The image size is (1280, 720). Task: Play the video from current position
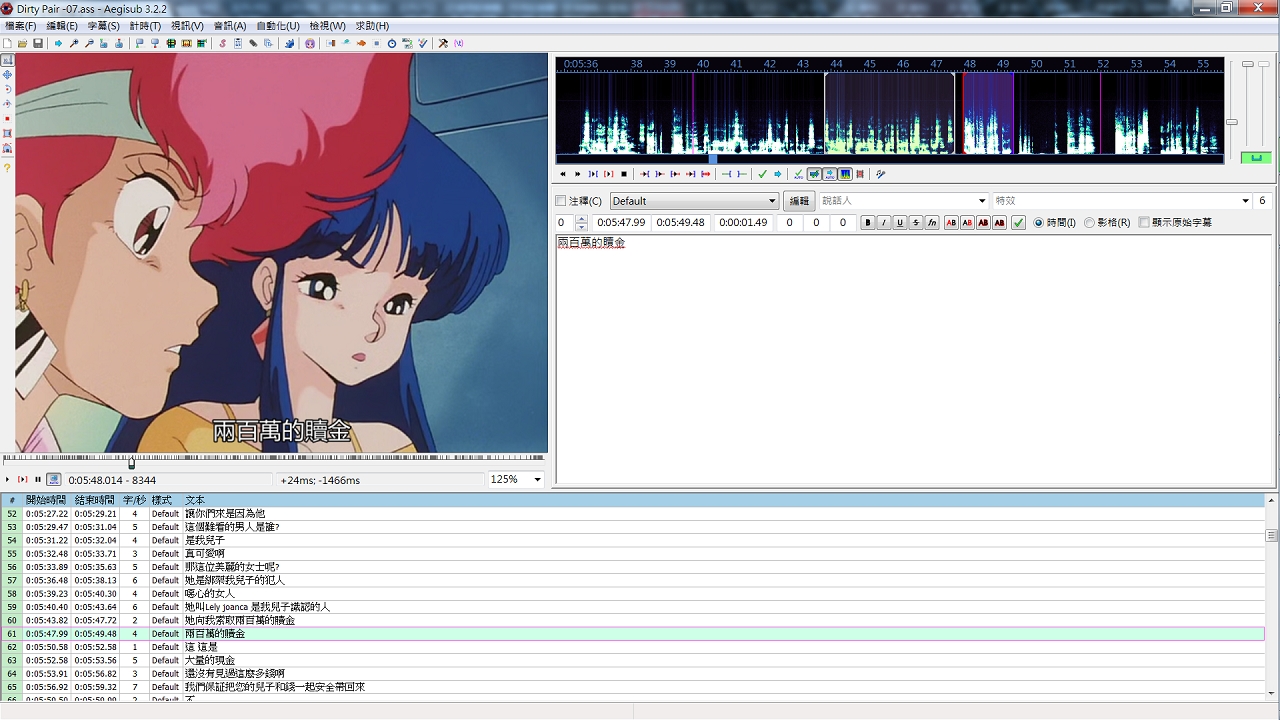[x=7, y=480]
